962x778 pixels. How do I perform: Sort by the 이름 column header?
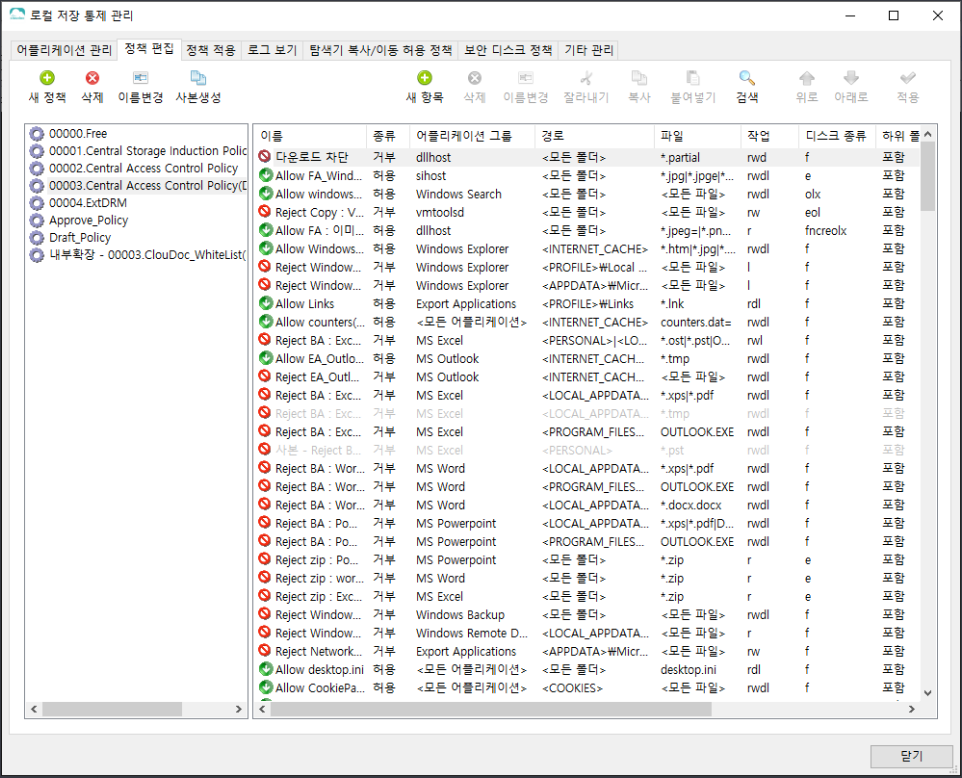[310, 136]
